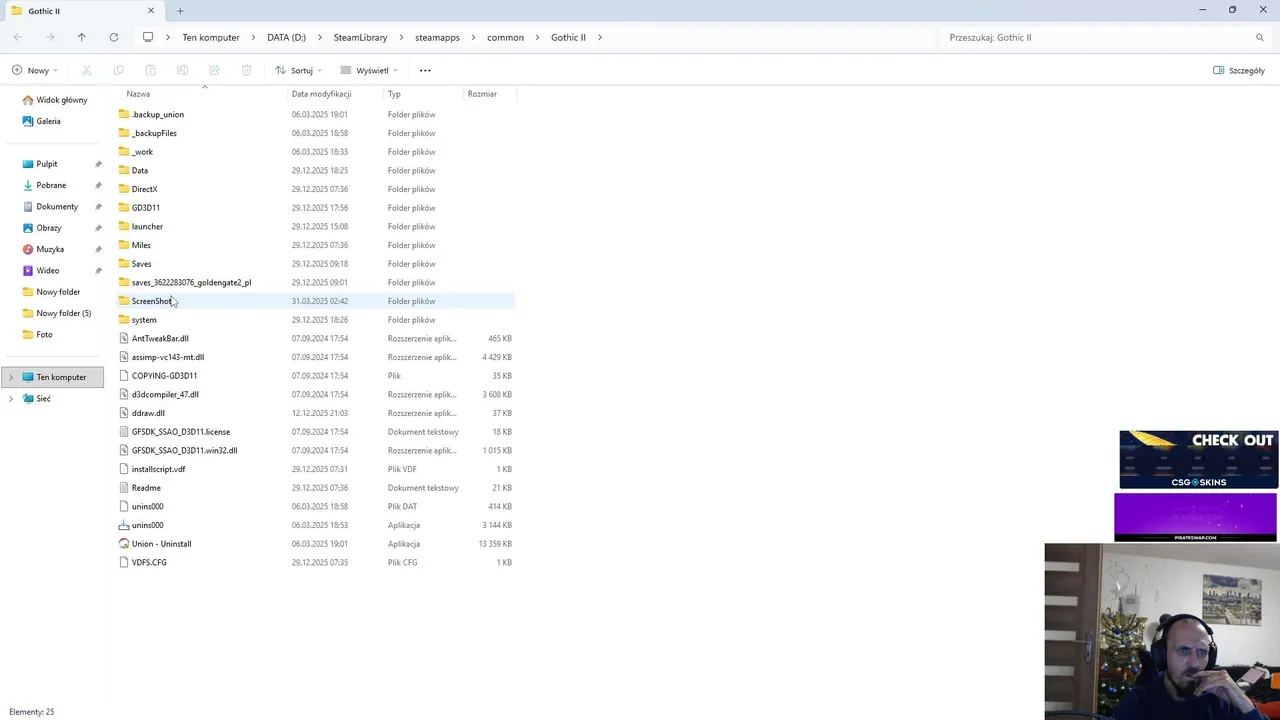Navigate up one folder level
This screenshot has width=1280, height=720.
coord(82,37)
